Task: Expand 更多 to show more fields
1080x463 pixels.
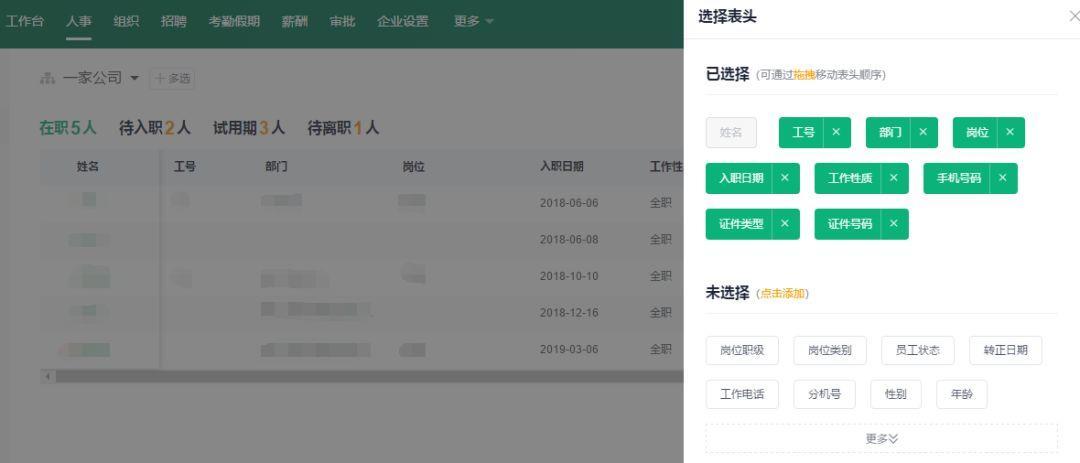Action: (881, 438)
